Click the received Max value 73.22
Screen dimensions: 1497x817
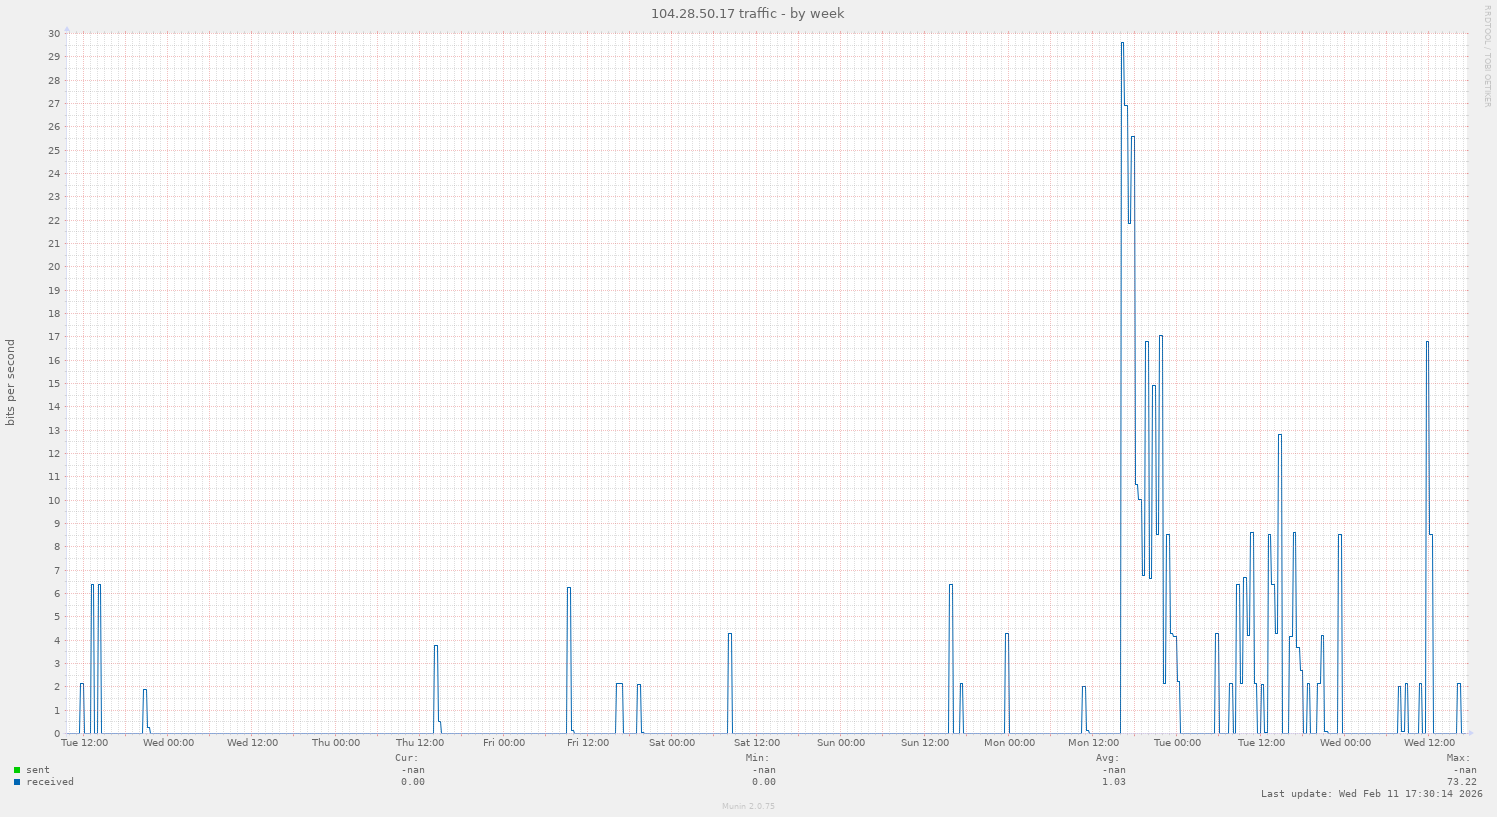[x=1461, y=782]
